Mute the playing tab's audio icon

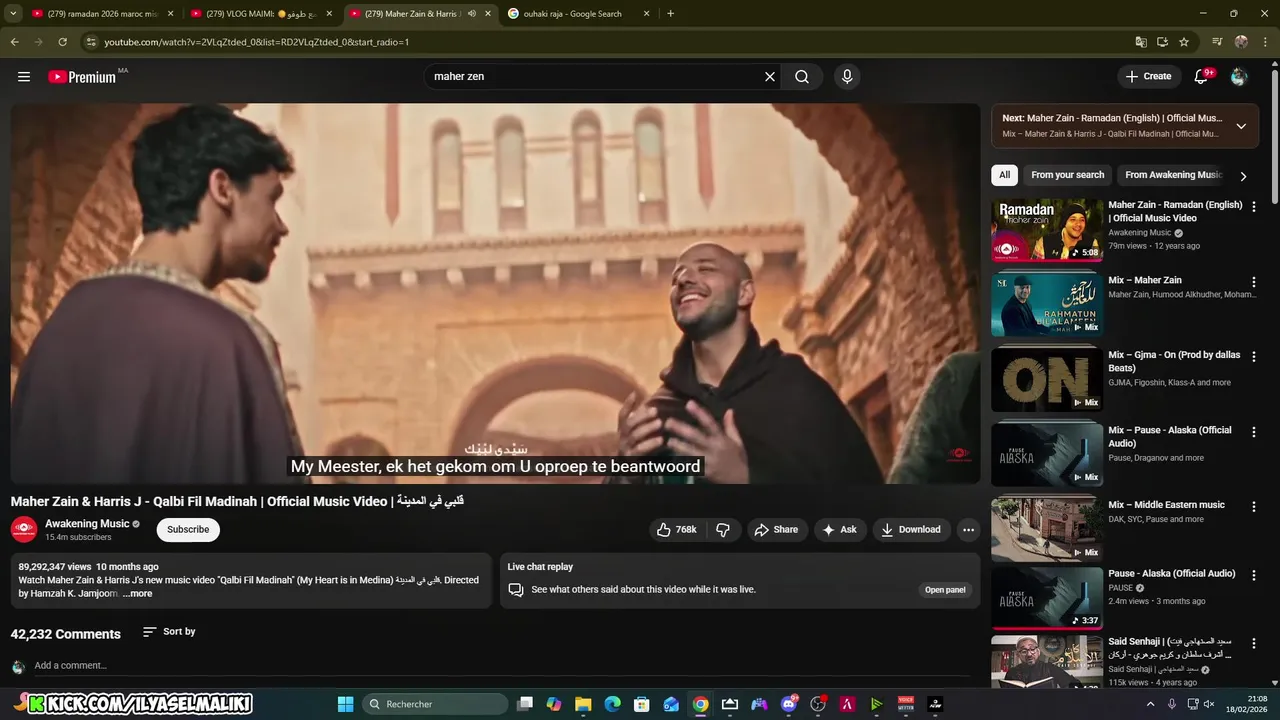coord(472,14)
